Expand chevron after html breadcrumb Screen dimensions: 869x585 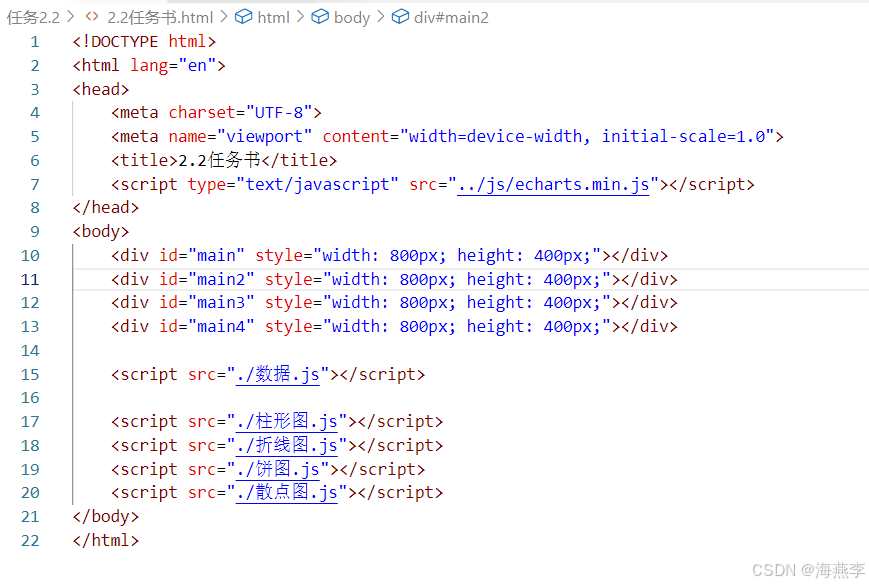coord(300,17)
